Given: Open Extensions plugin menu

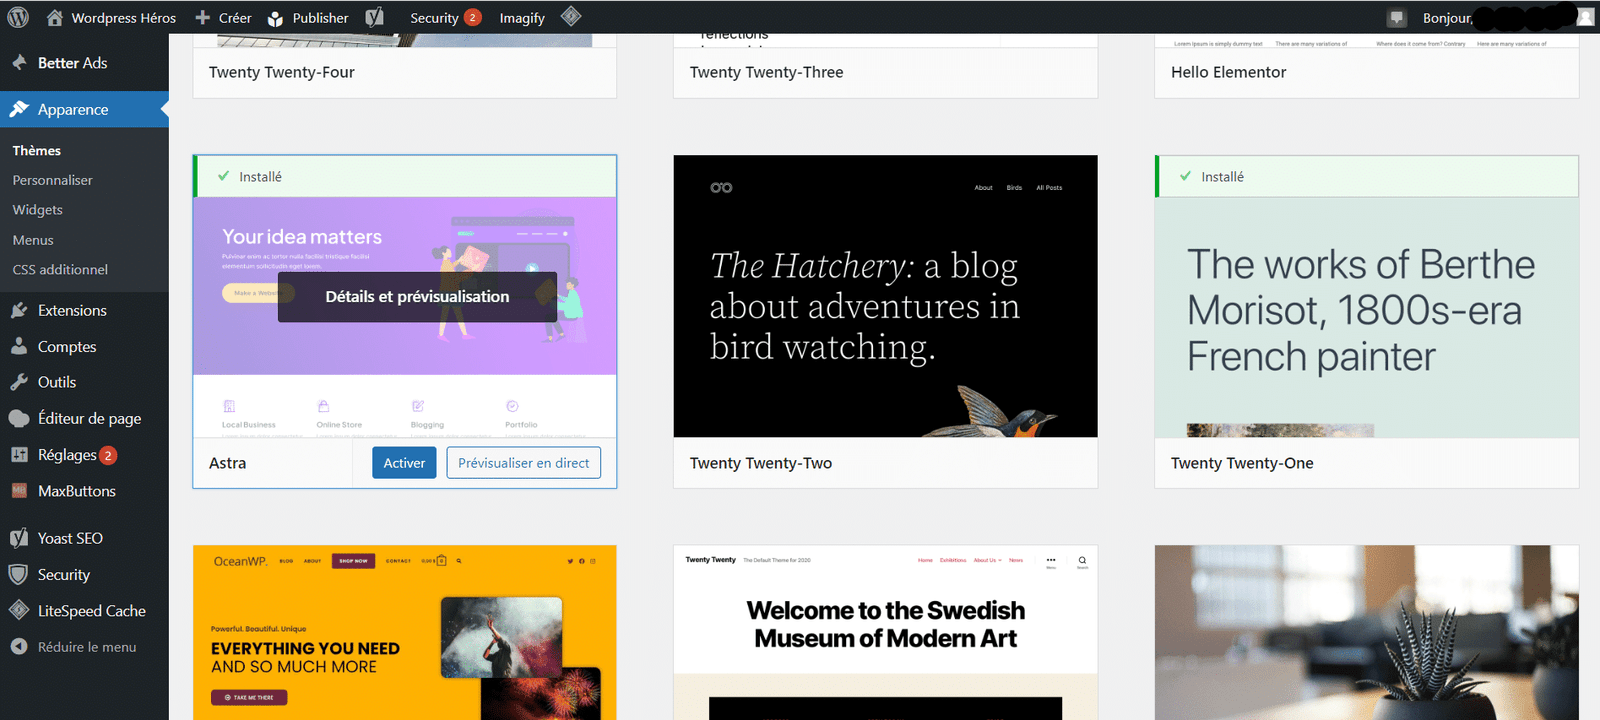Looking at the screenshot, I should coord(72,310).
